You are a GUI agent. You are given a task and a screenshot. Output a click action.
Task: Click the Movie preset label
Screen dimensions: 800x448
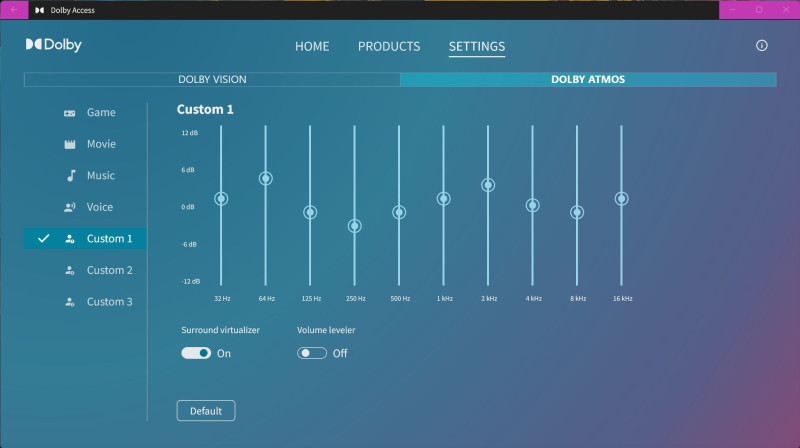[101, 144]
